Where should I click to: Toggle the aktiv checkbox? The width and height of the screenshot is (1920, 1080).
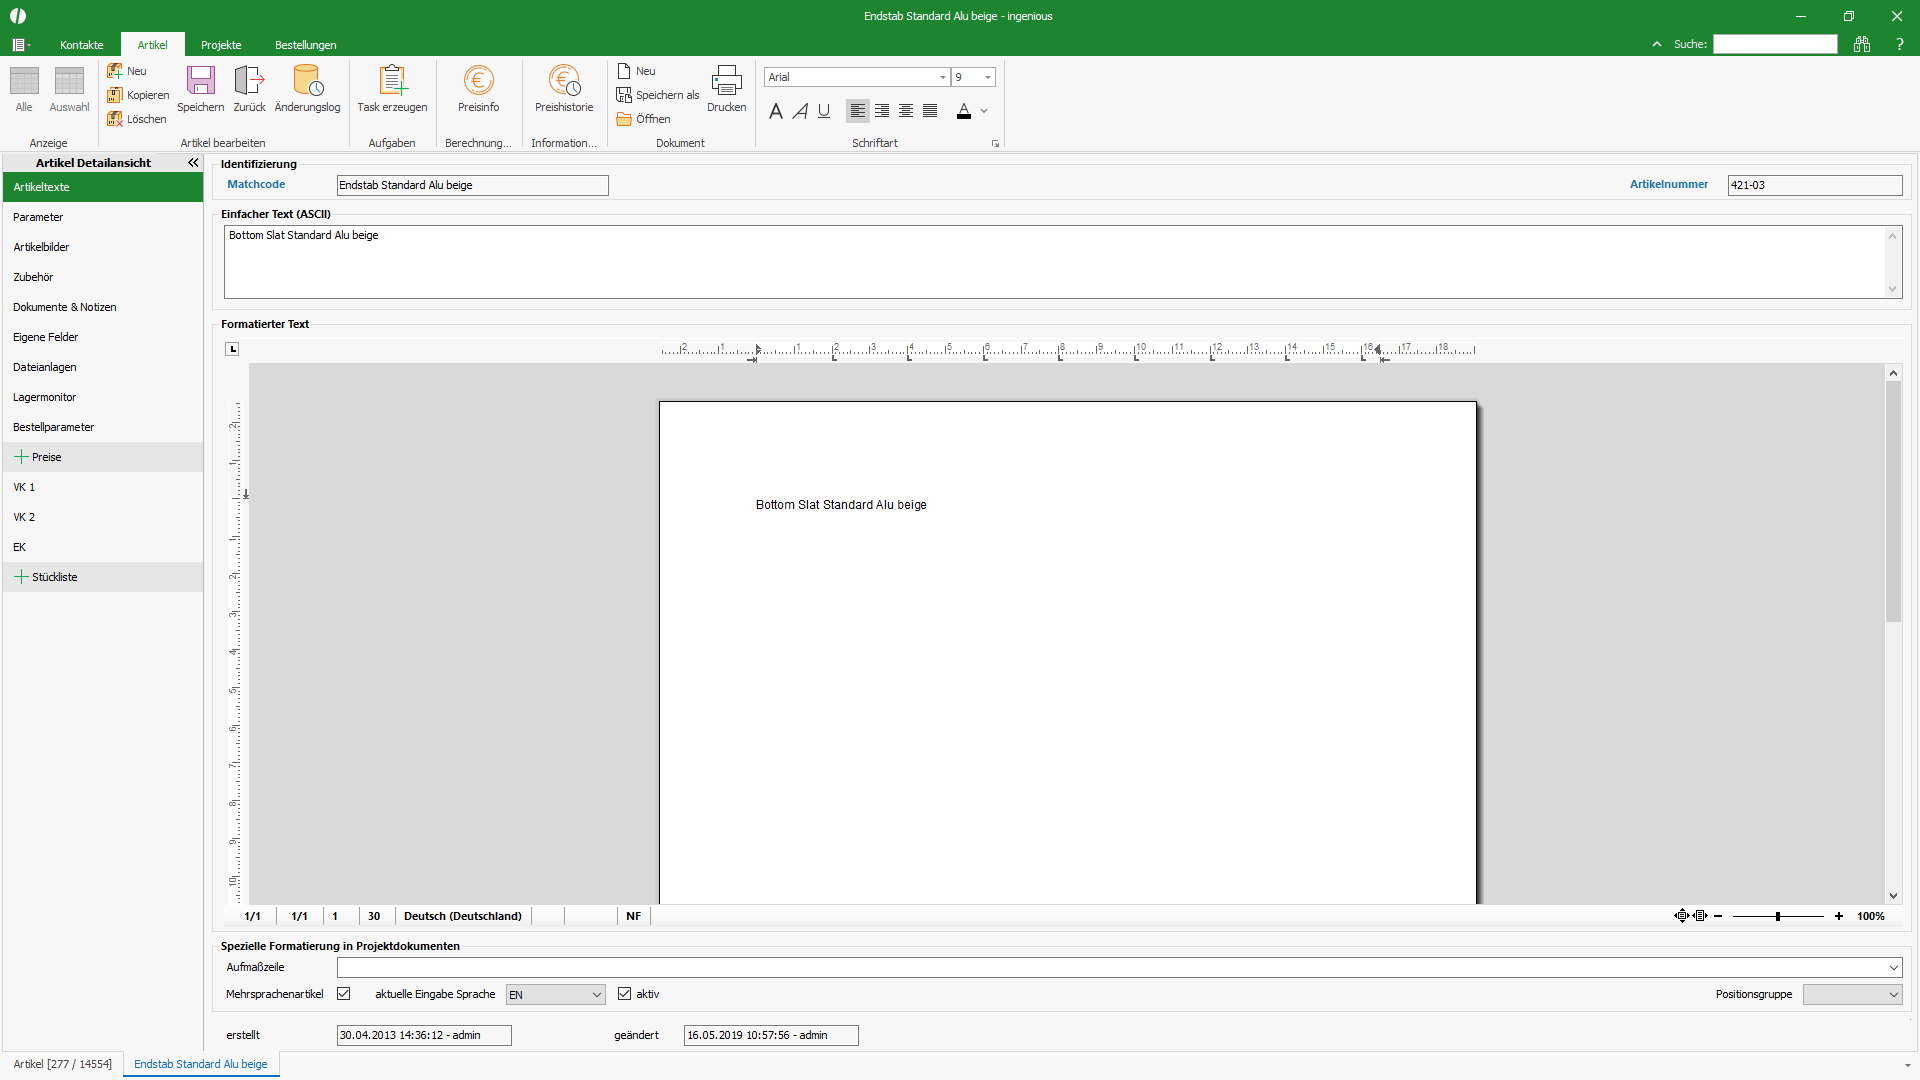[624, 994]
